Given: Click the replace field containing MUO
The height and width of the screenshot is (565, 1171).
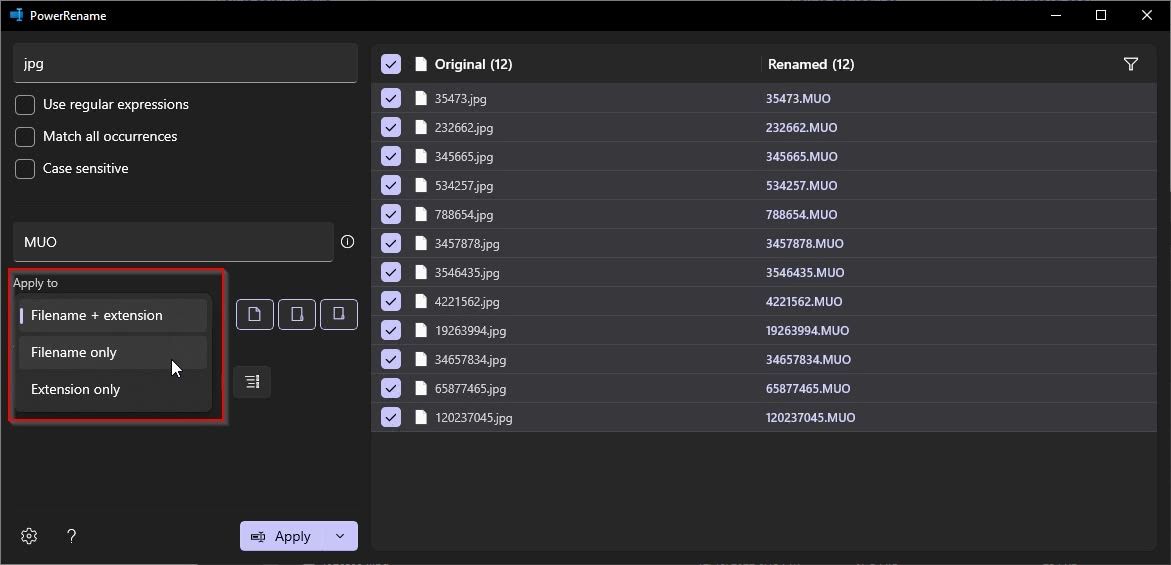Looking at the screenshot, I should [x=173, y=242].
